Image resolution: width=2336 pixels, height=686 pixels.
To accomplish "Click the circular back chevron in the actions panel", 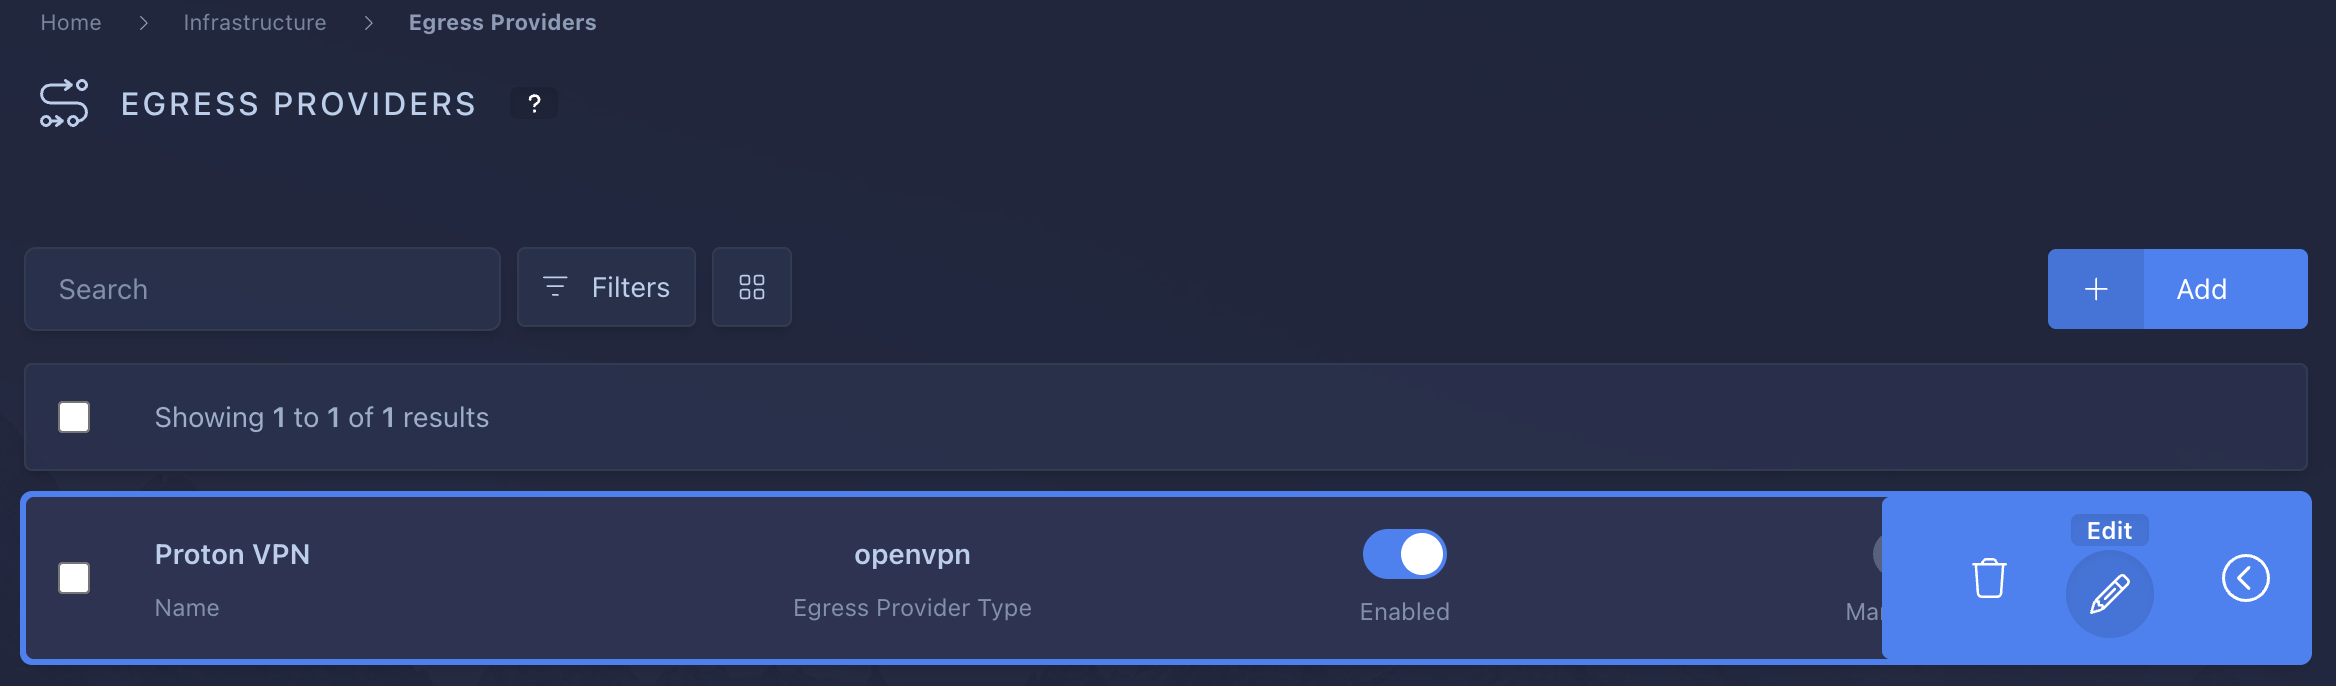I will pos(2247,578).
